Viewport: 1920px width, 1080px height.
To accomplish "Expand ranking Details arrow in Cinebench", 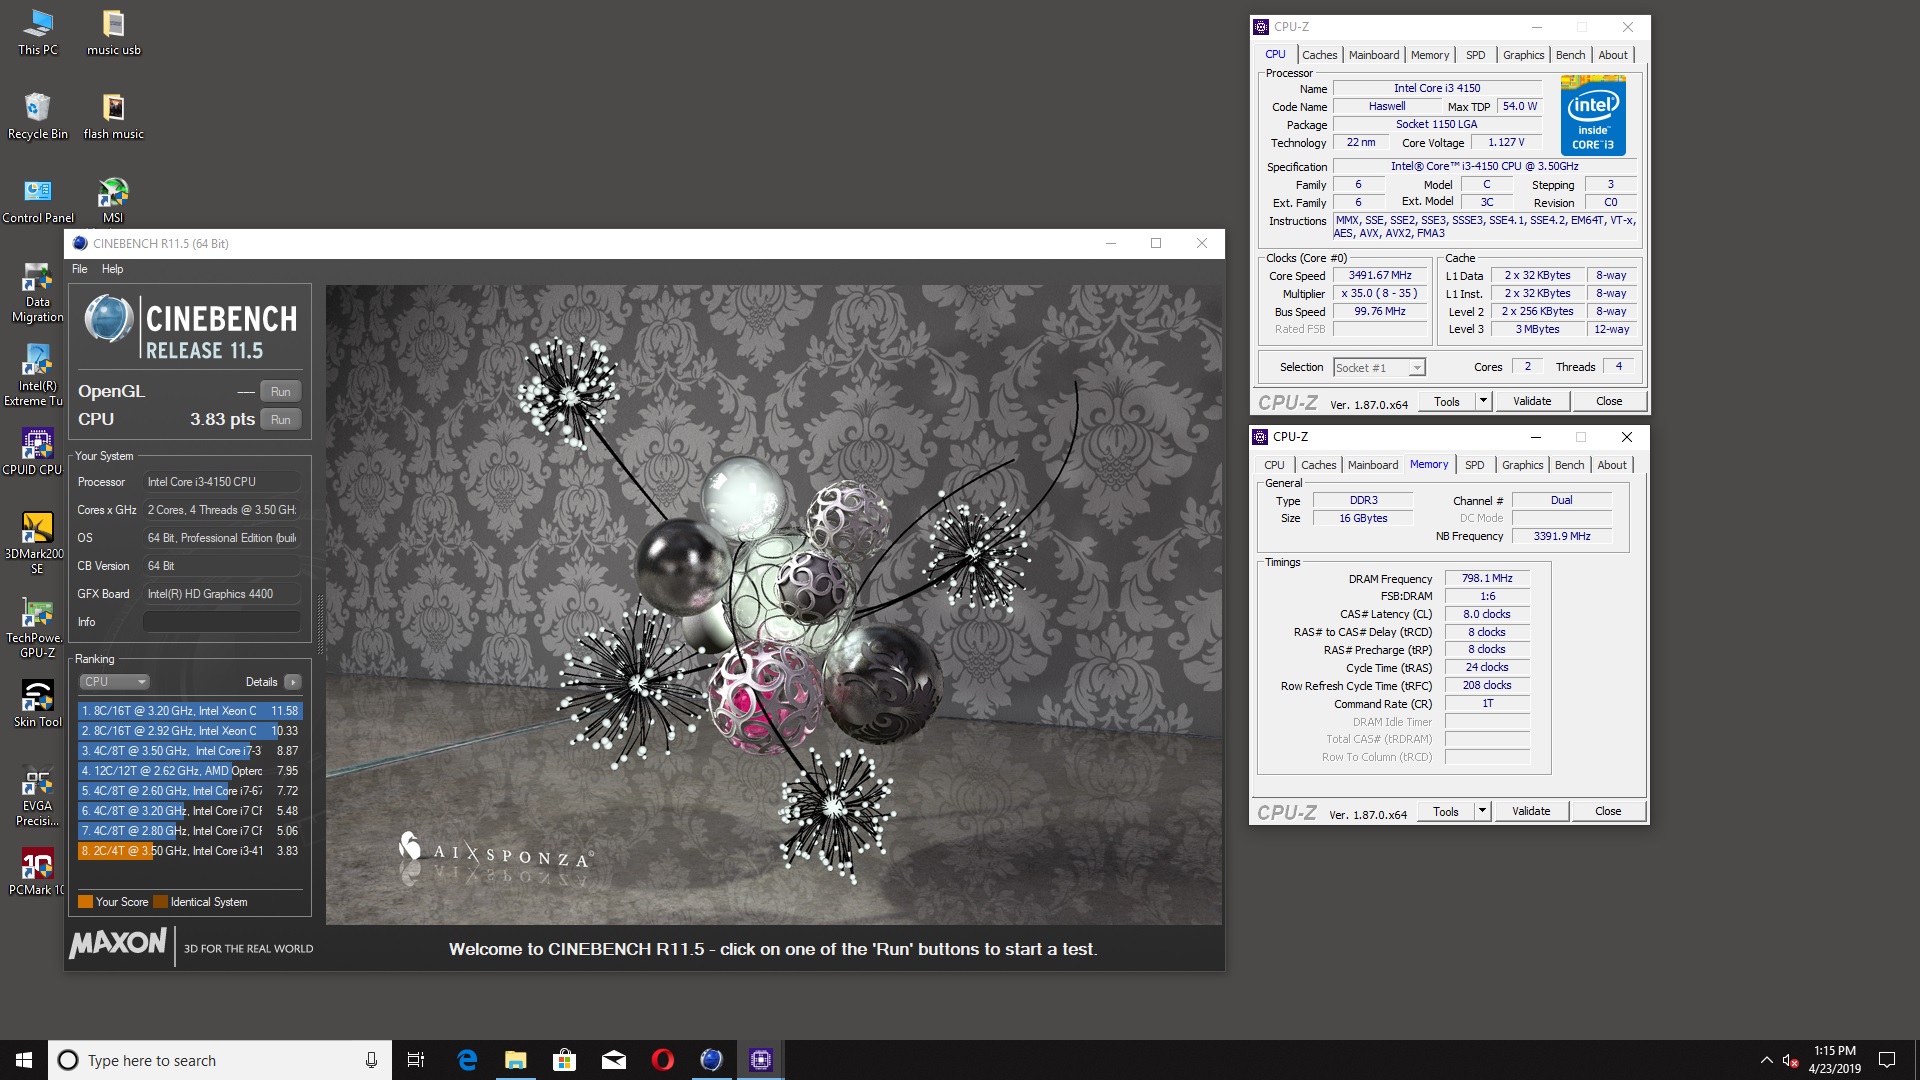I will tap(292, 682).
